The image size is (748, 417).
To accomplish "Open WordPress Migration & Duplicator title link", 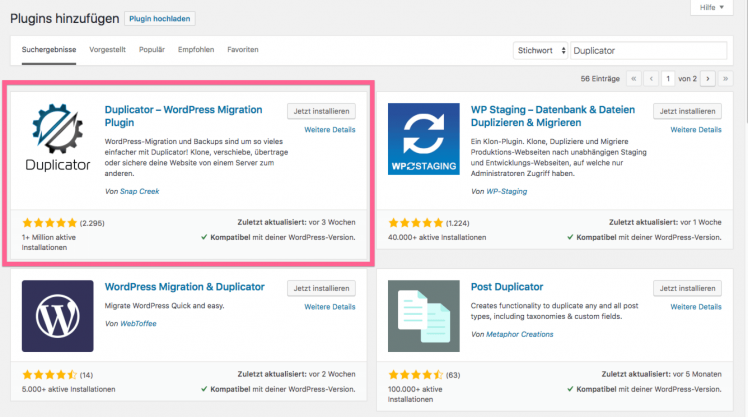I will coord(185,287).
